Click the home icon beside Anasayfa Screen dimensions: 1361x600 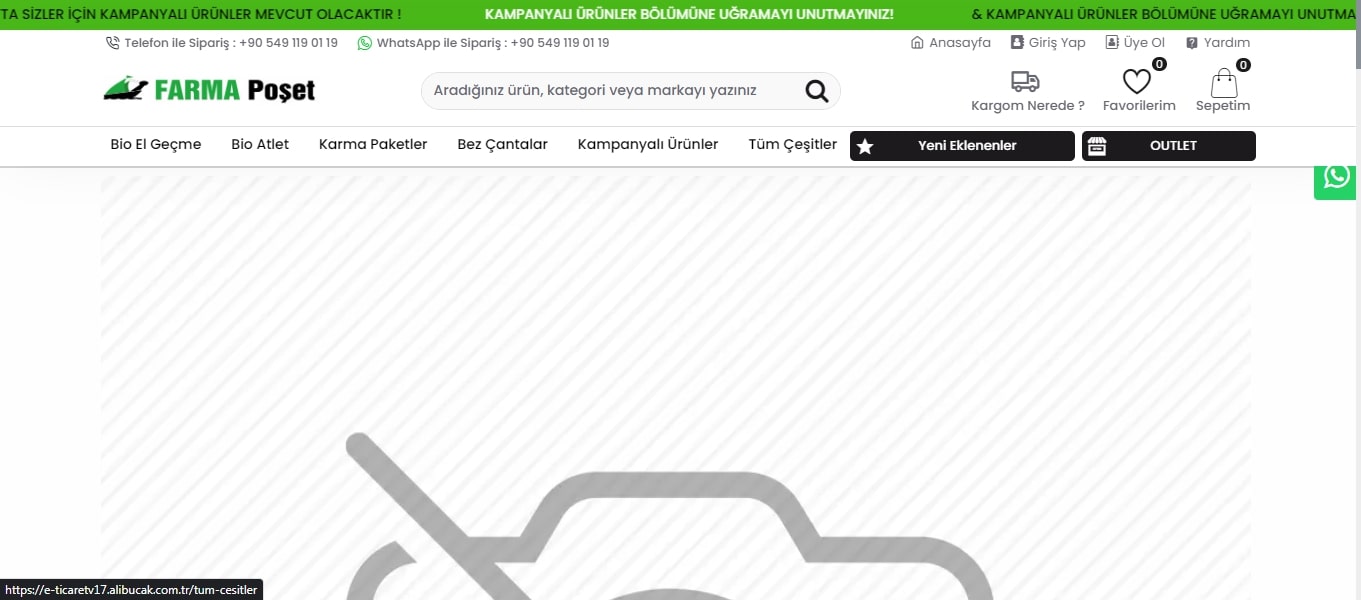point(917,43)
